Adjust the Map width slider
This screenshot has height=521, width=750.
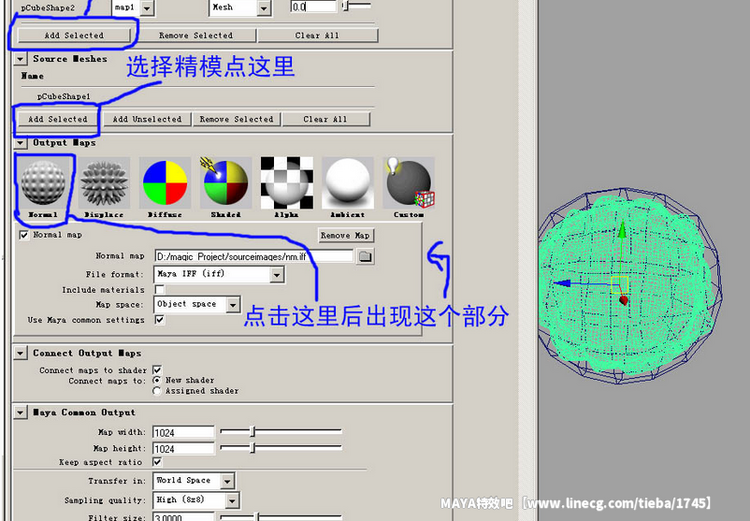coord(253,432)
